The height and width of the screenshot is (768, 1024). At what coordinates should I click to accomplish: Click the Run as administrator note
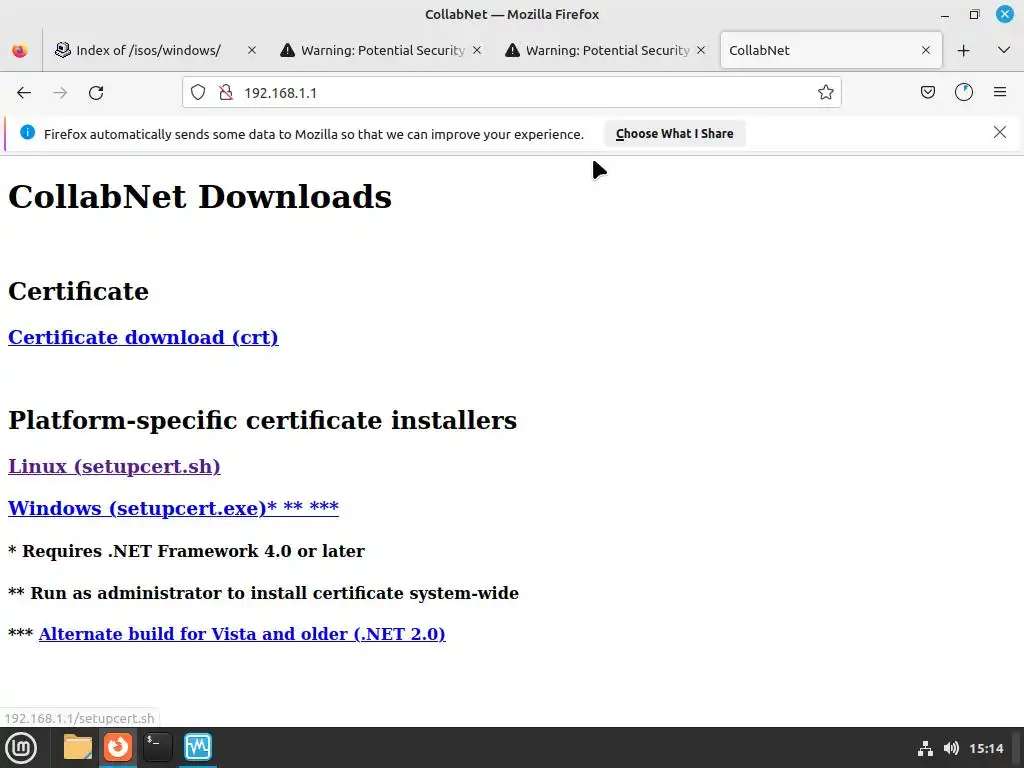(263, 593)
